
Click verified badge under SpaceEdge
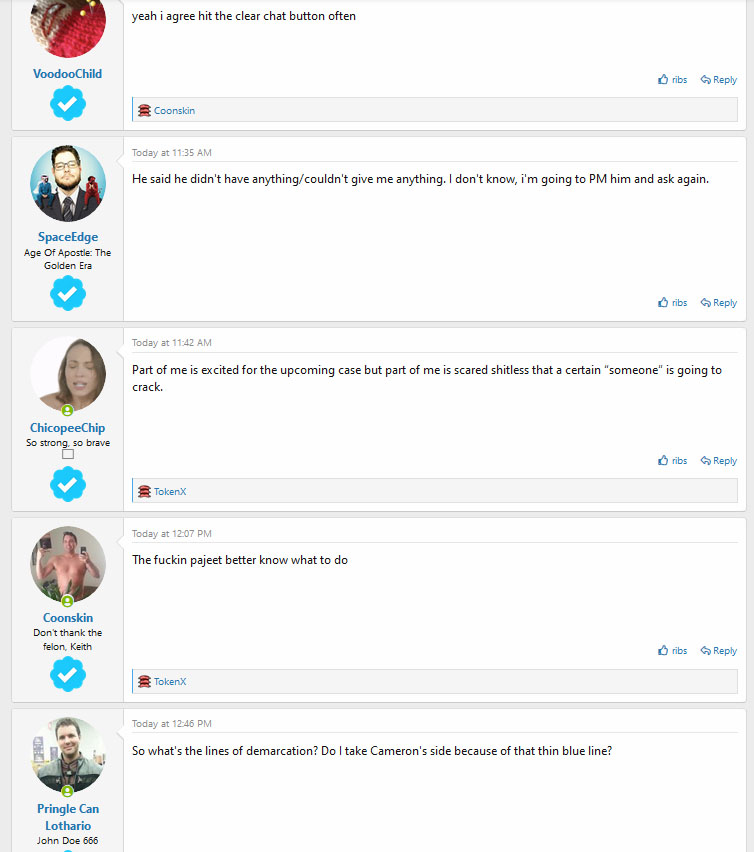point(68,293)
